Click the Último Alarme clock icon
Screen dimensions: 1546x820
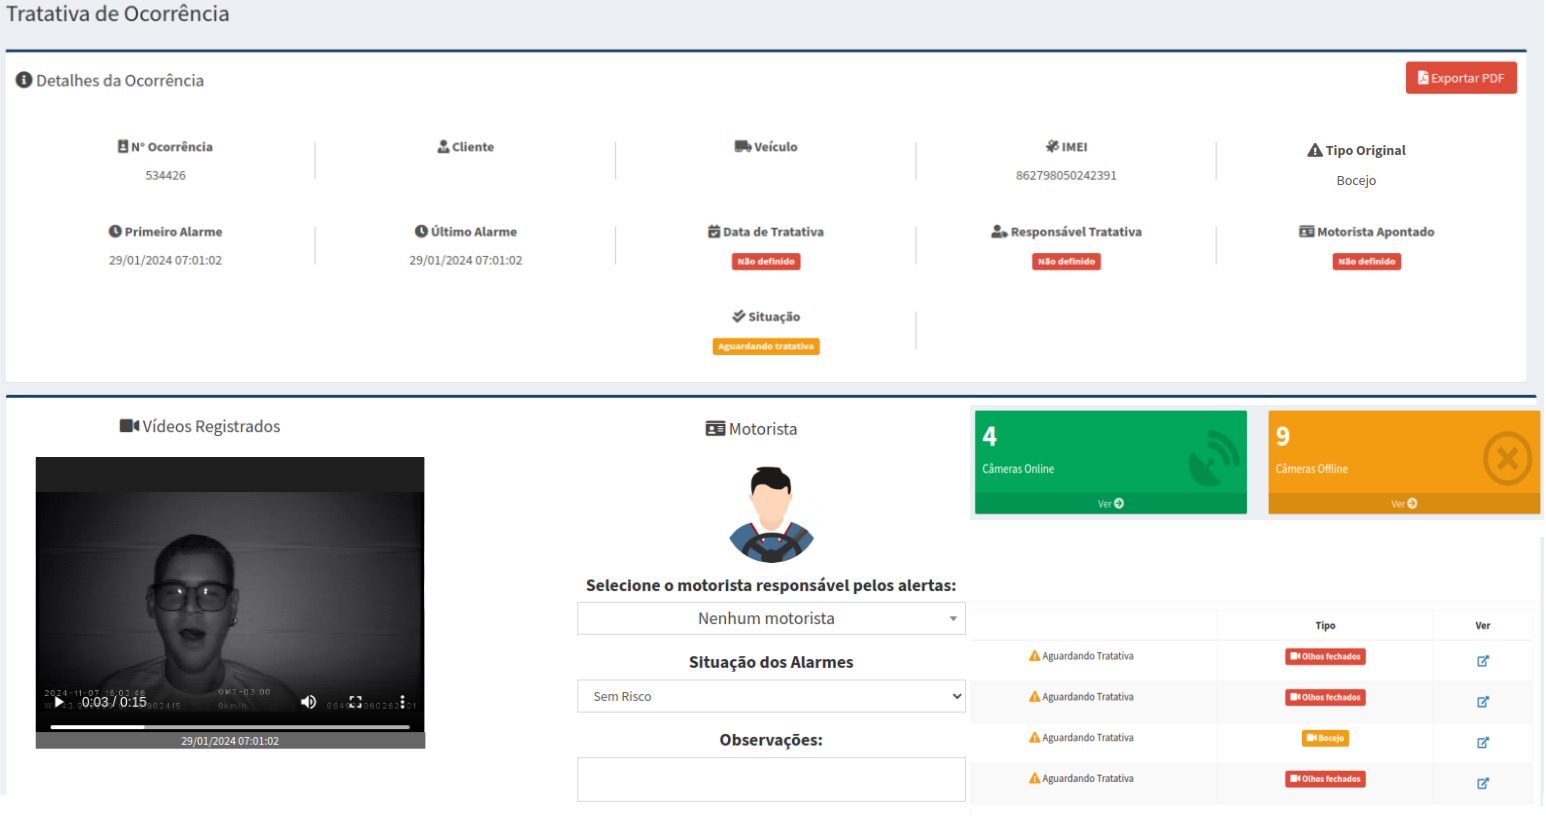[x=421, y=231]
